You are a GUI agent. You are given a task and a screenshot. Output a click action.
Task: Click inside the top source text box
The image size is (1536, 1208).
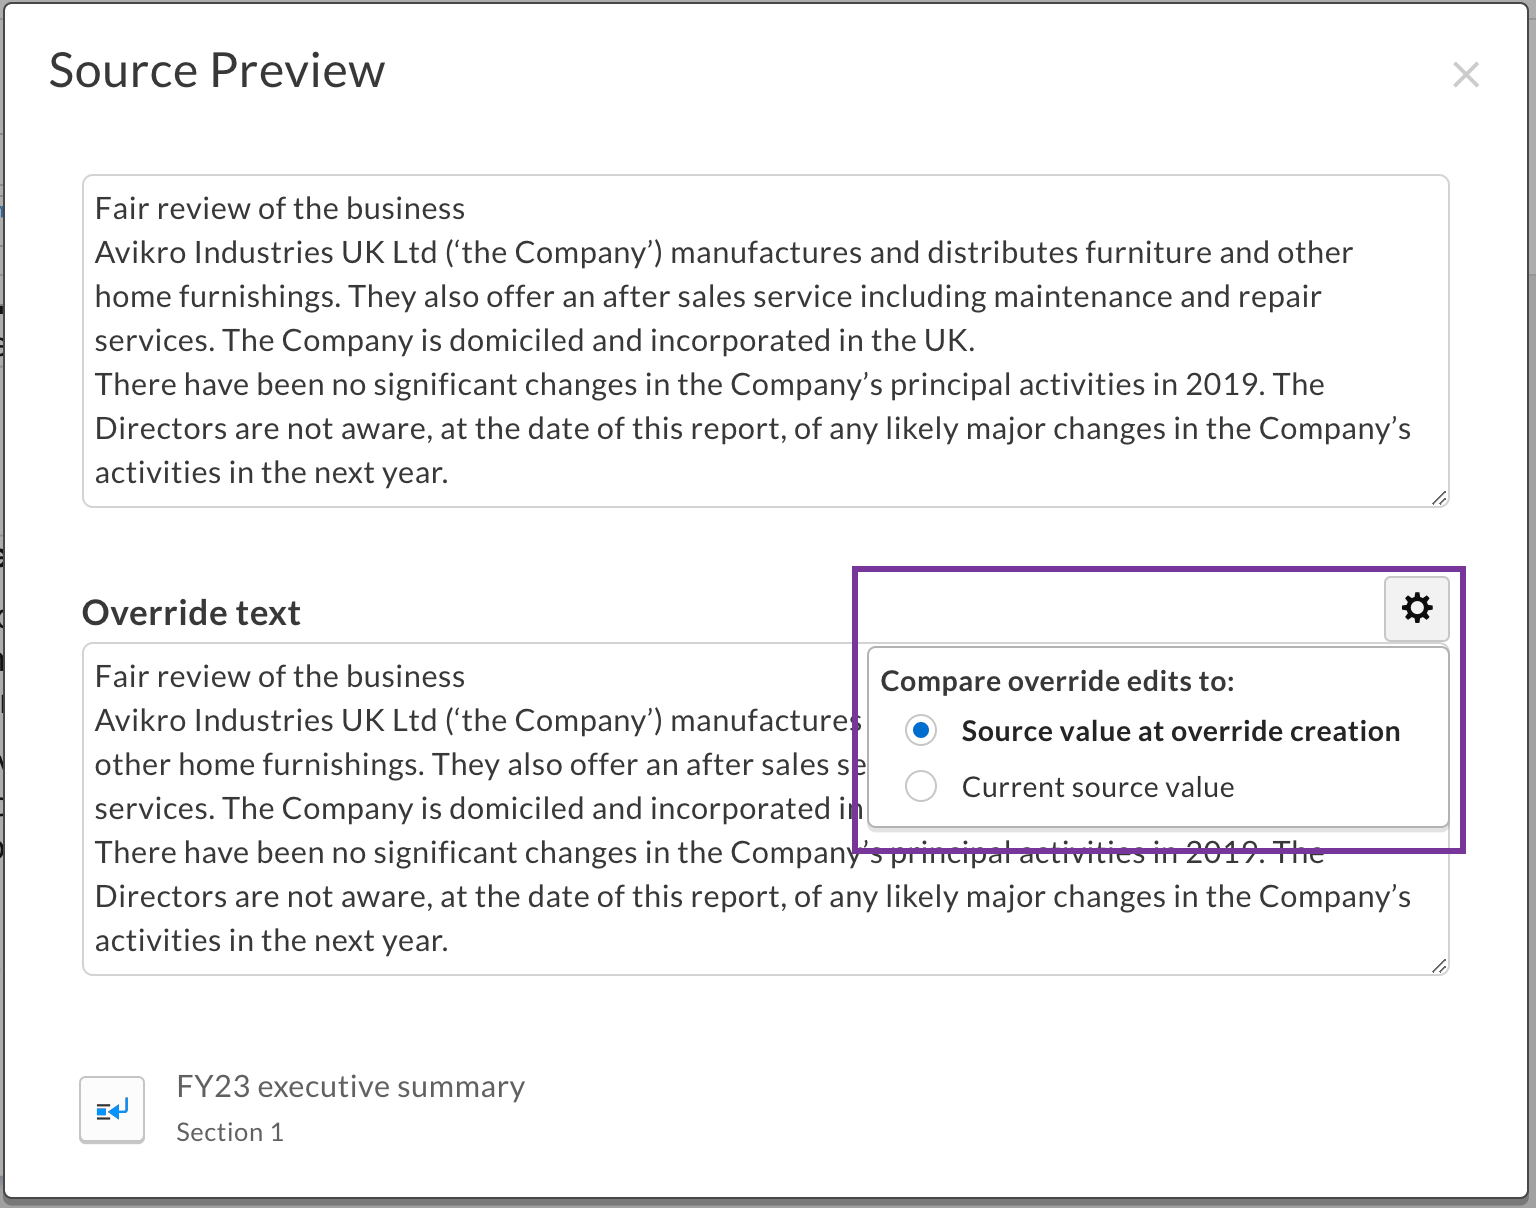(765, 340)
